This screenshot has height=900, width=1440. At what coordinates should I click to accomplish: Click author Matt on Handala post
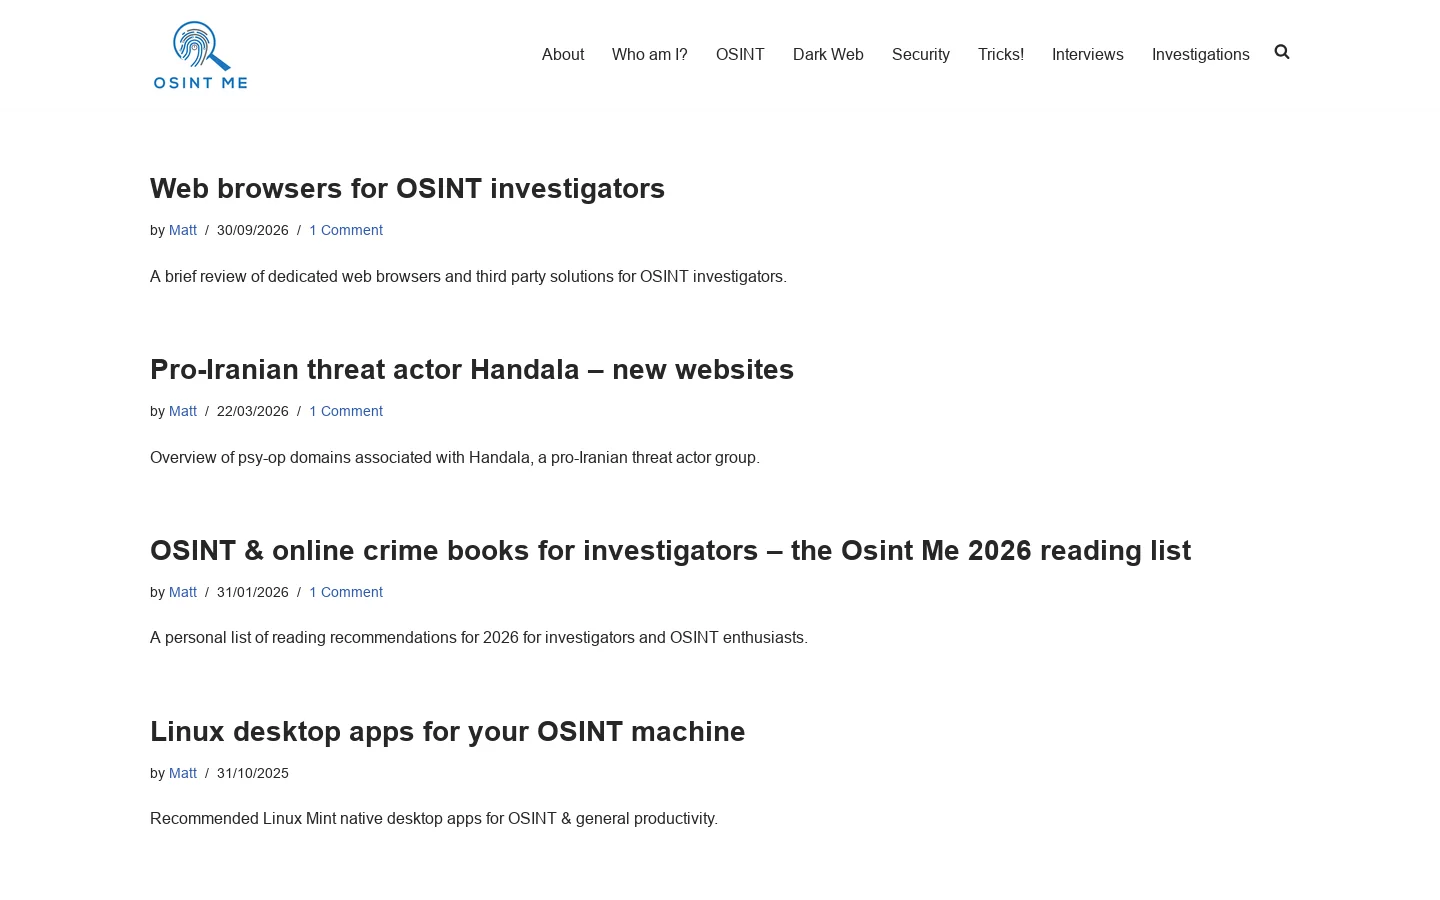(x=183, y=411)
